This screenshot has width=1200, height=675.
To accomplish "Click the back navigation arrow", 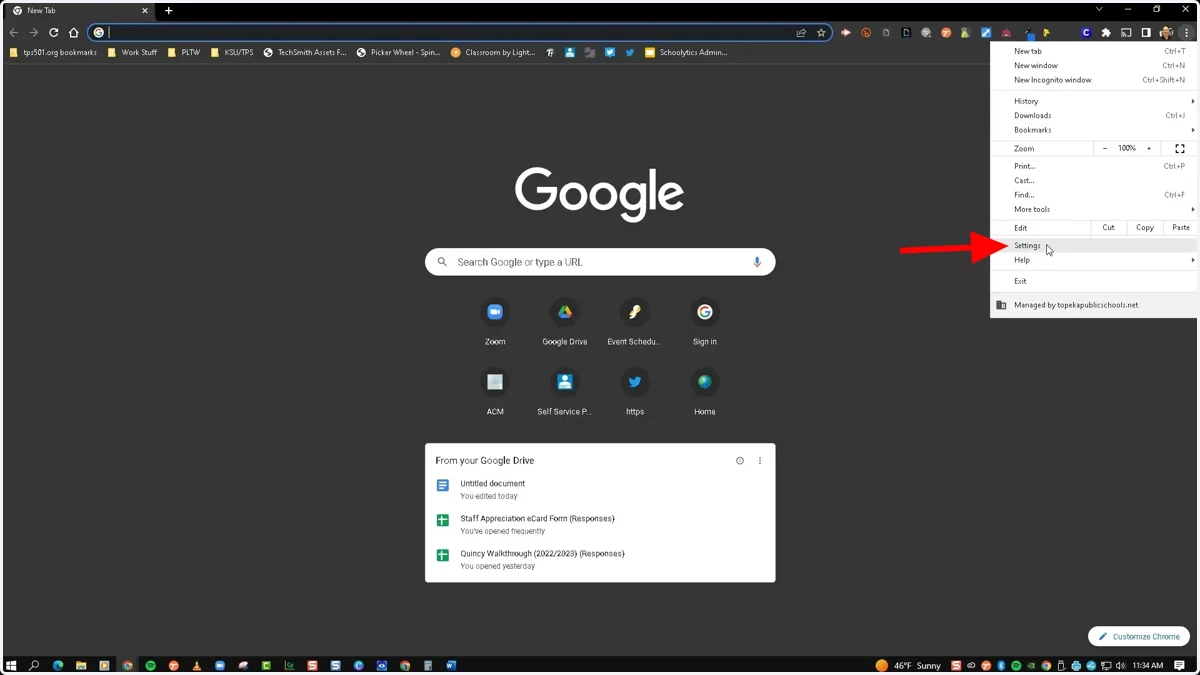I will pos(14,33).
